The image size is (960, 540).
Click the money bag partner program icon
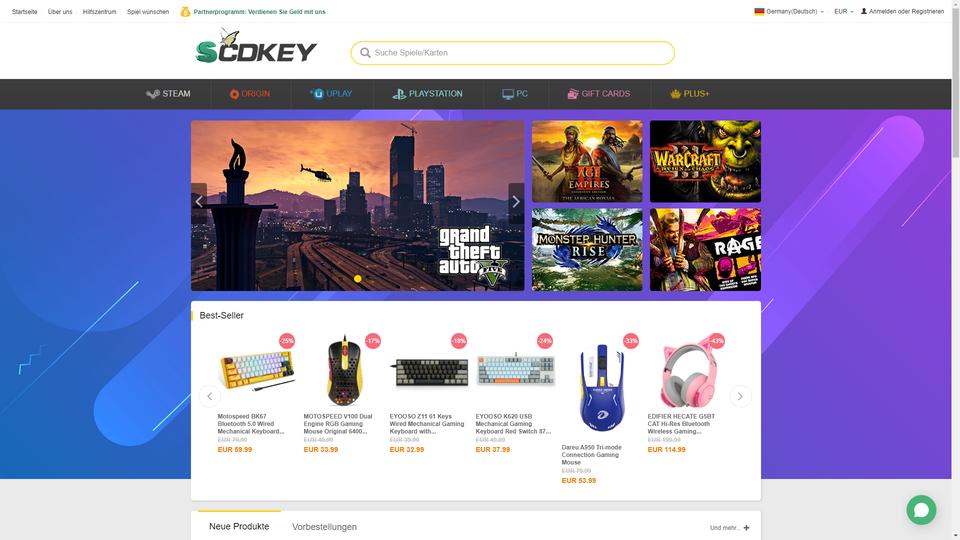click(x=185, y=12)
